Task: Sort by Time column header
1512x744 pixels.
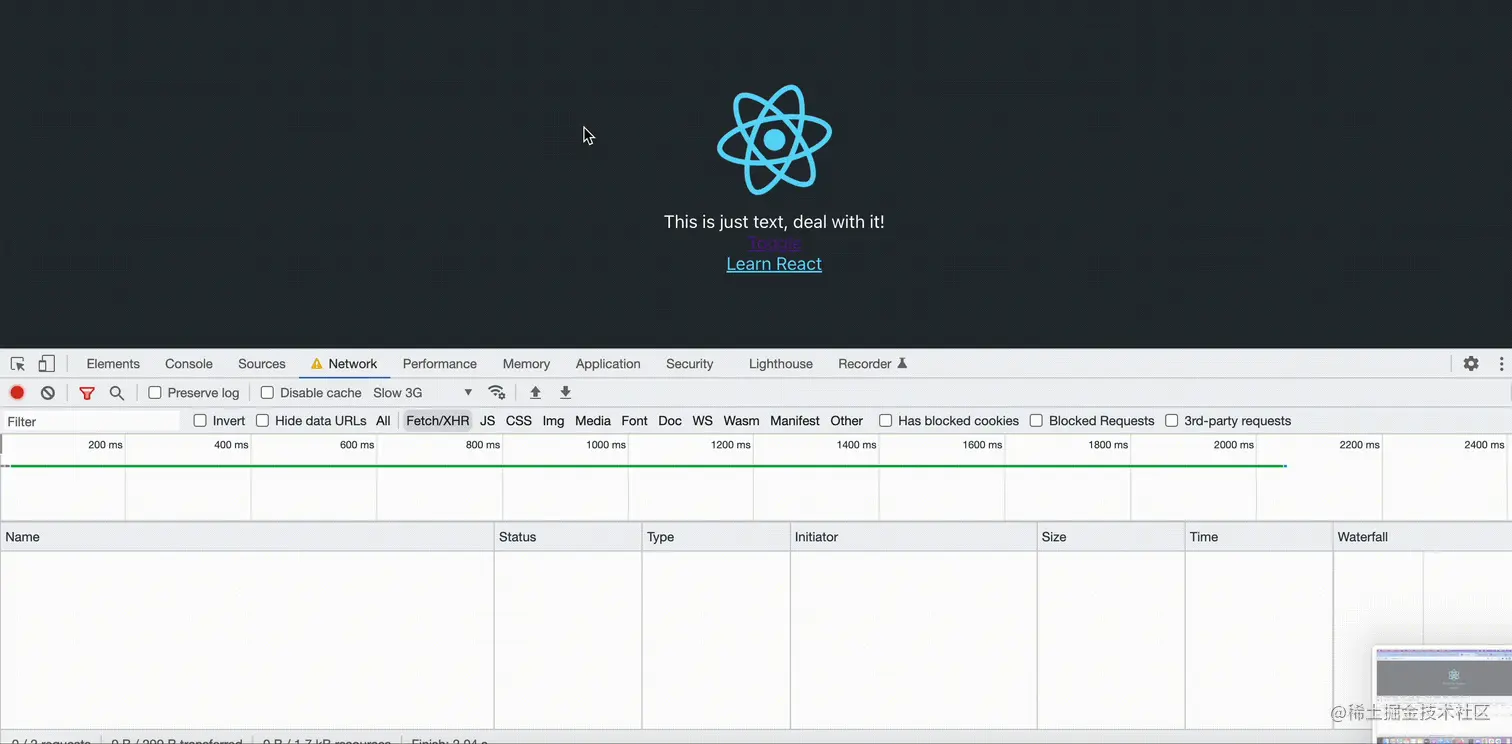Action: pos(1259,537)
